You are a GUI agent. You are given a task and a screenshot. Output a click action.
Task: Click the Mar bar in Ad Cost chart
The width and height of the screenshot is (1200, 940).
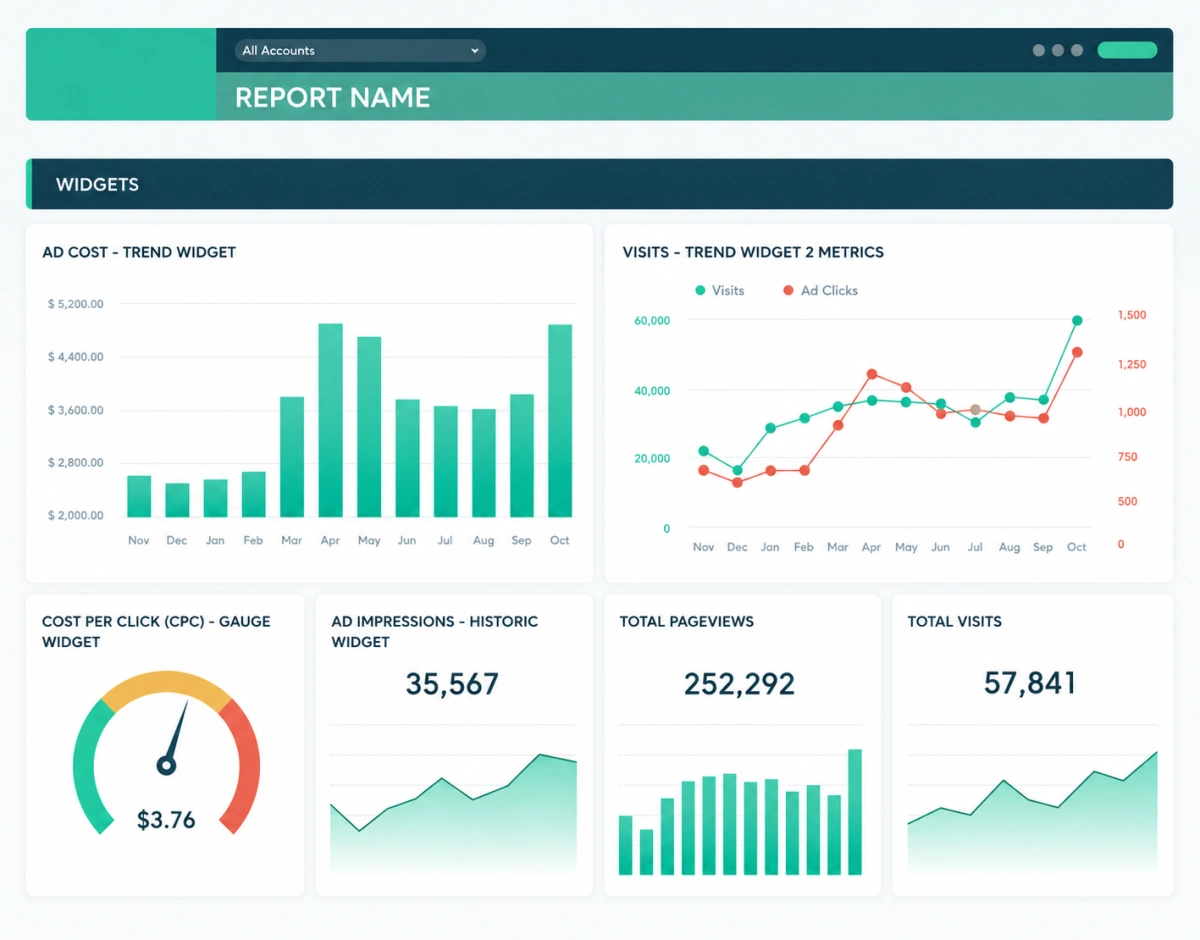(x=292, y=457)
